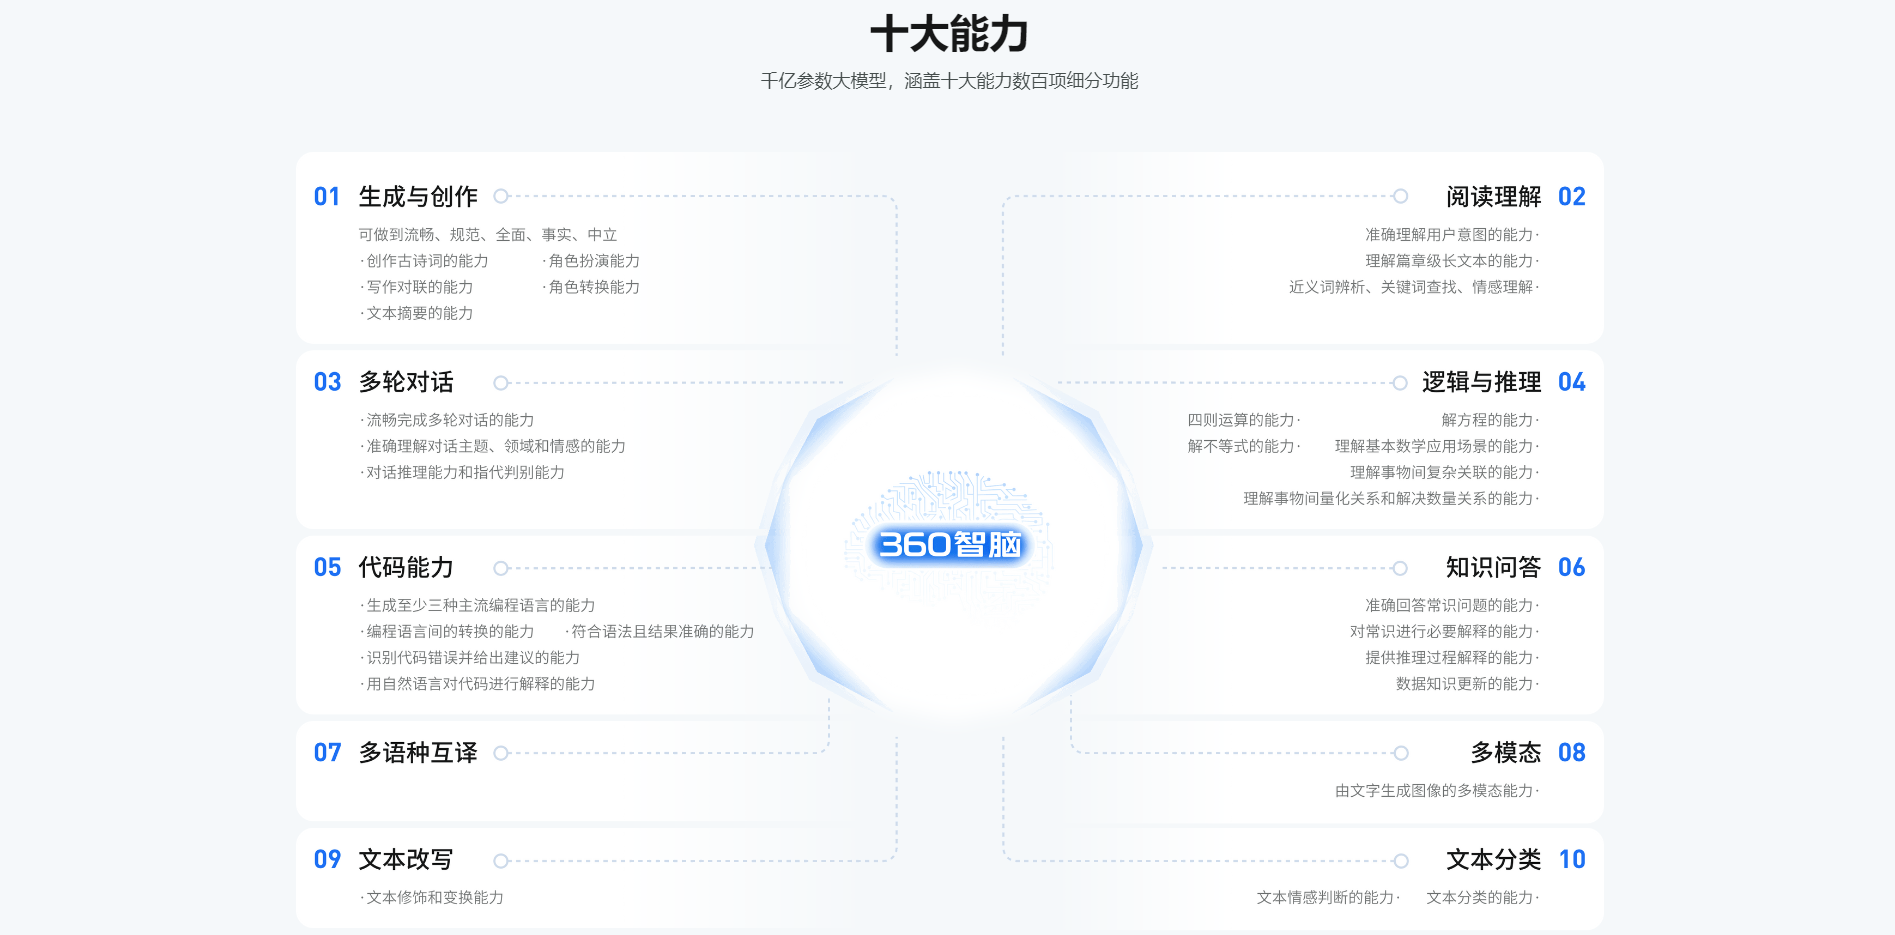This screenshot has width=1895, height=935.
Task: Click the number badge 02 beside 阅读理解
Action: tap(1572, 197)
